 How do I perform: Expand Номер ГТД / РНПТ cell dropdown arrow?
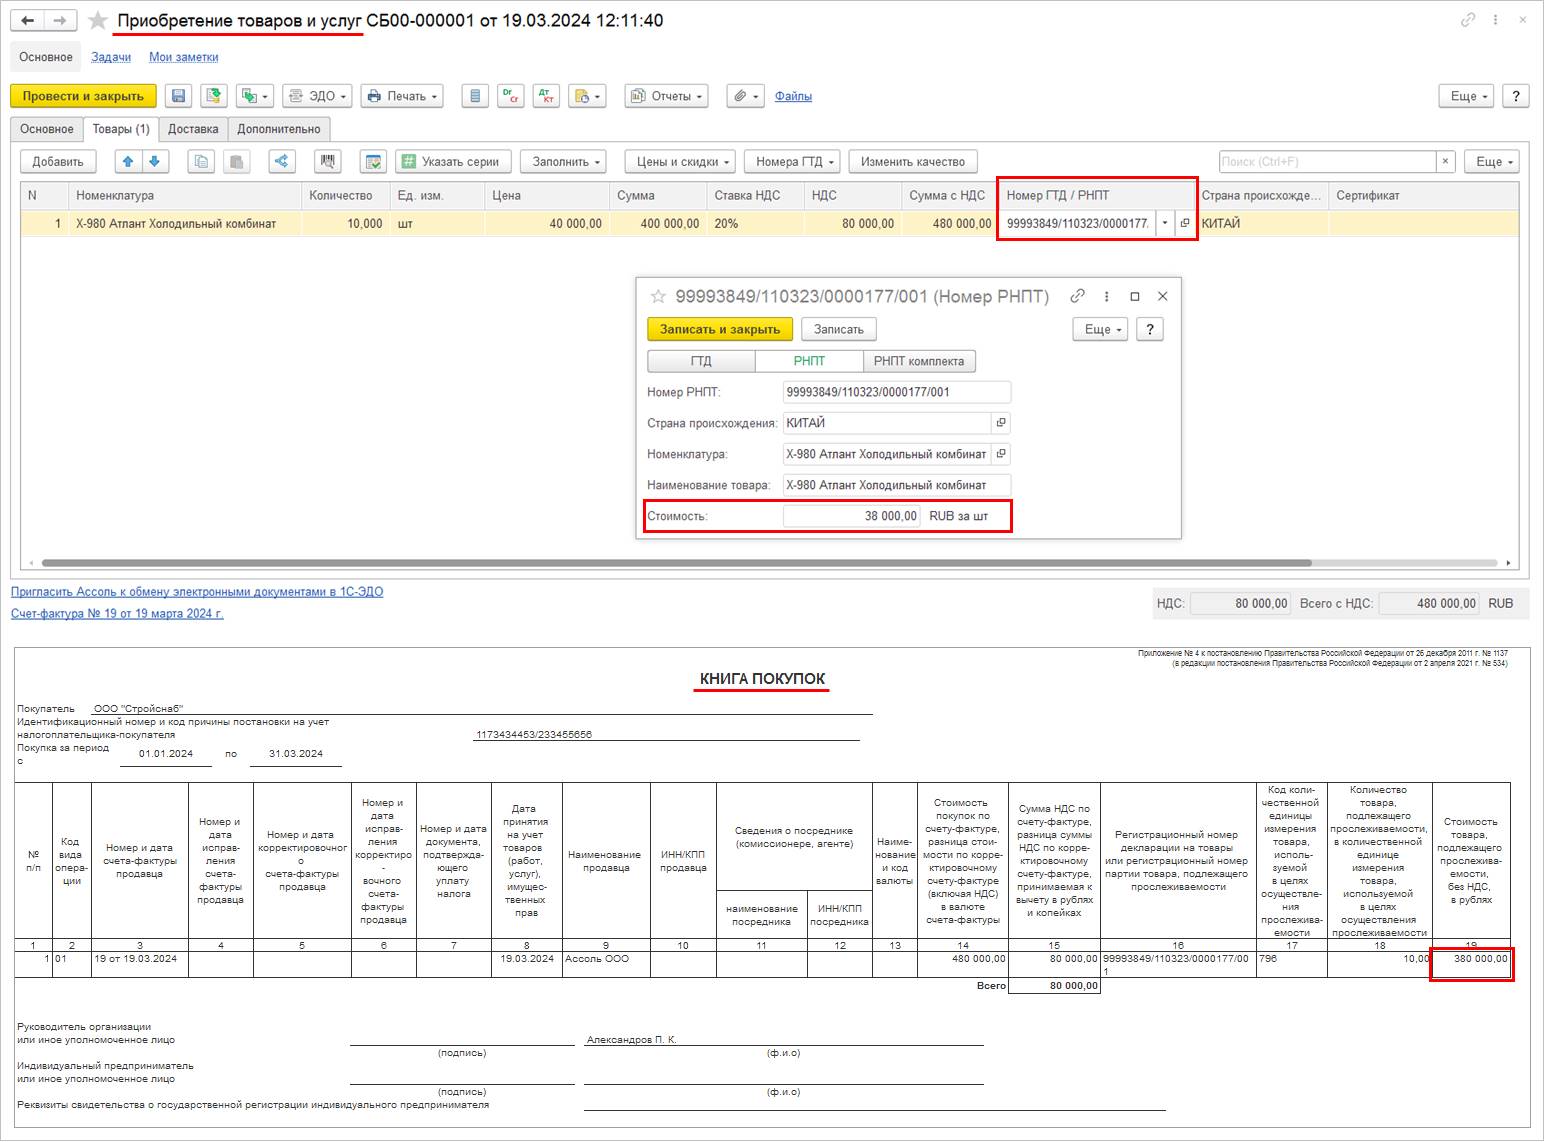[x=1165, y=224]
